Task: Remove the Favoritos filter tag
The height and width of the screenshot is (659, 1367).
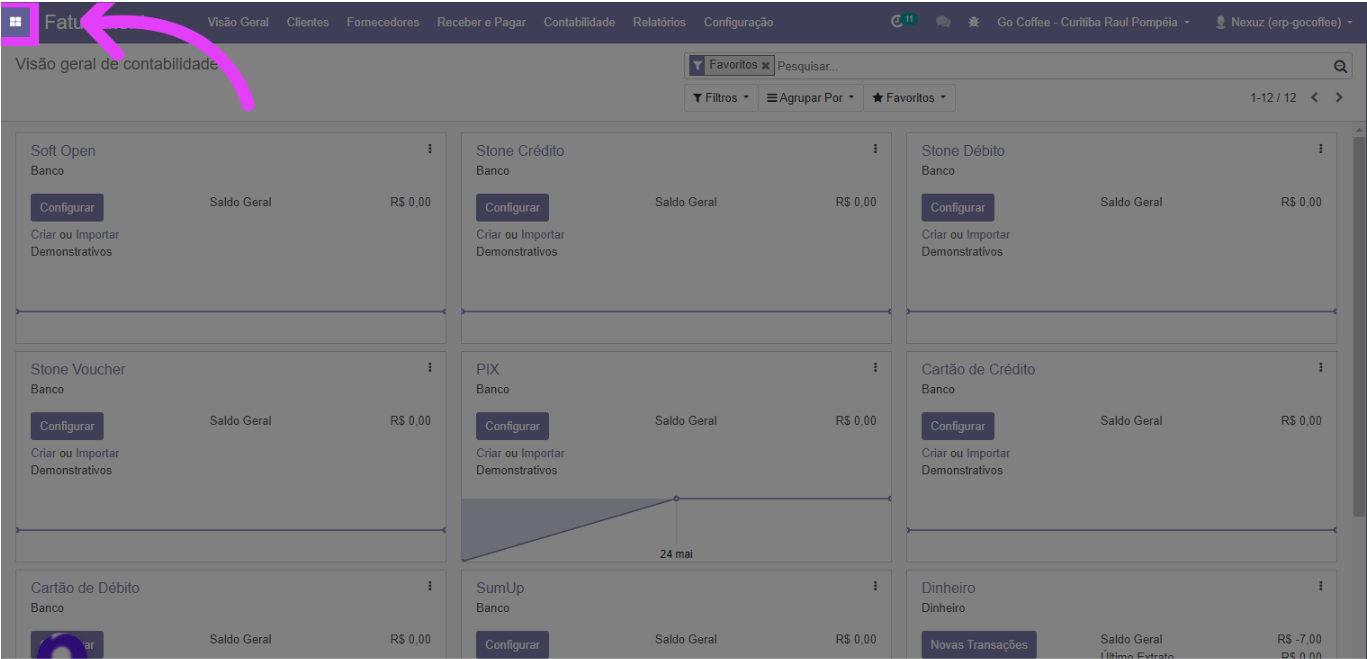Action: coord(766,66)
